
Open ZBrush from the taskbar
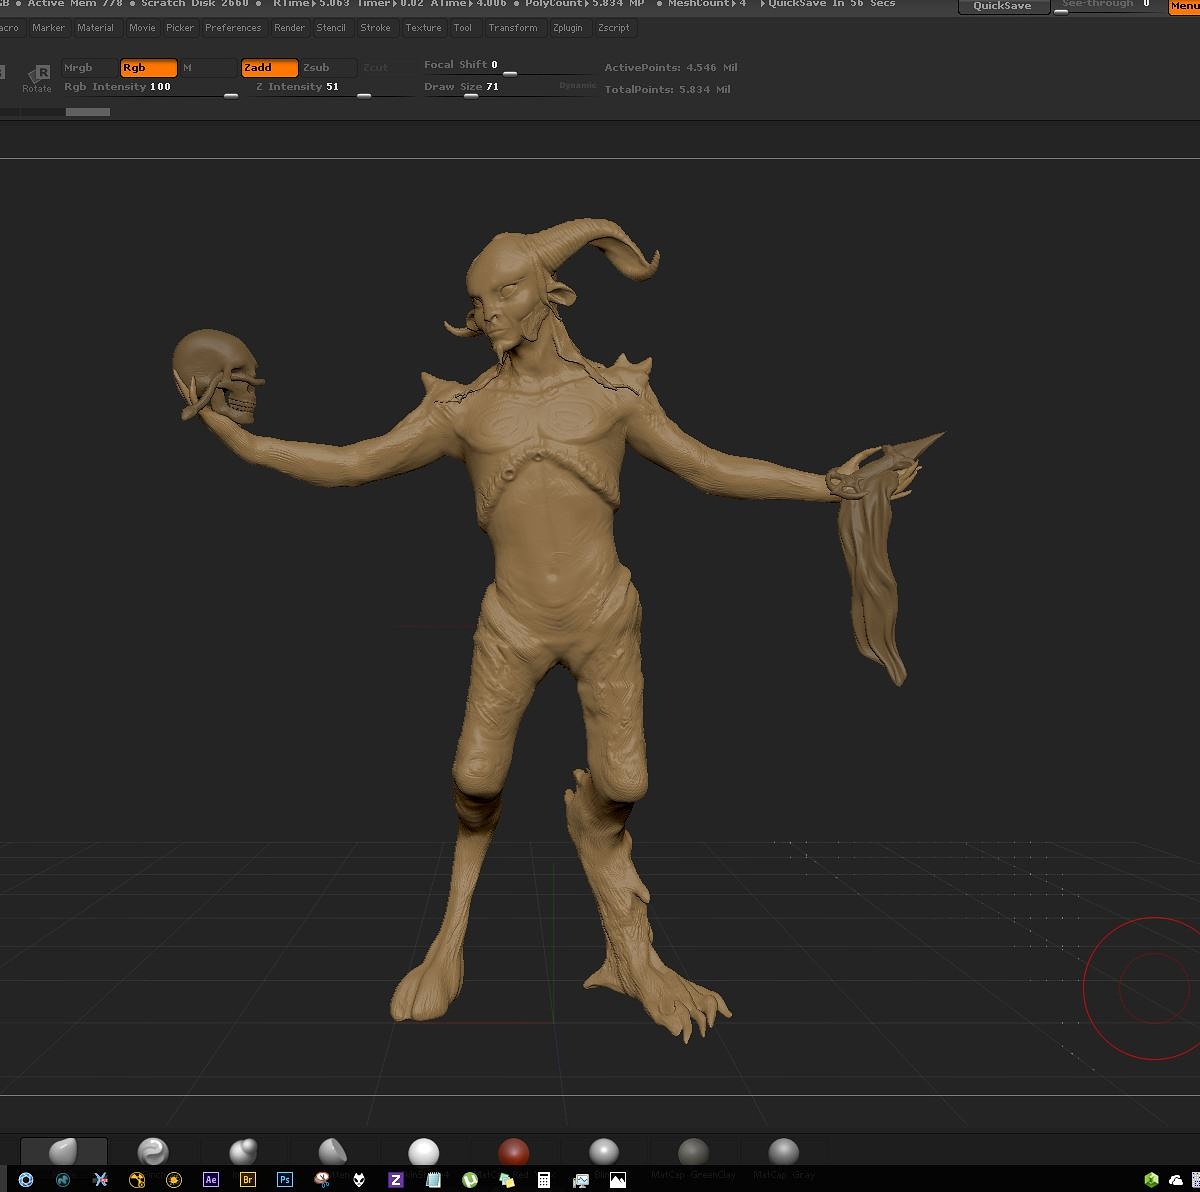pyautogui.click(x=396, y=1180)
